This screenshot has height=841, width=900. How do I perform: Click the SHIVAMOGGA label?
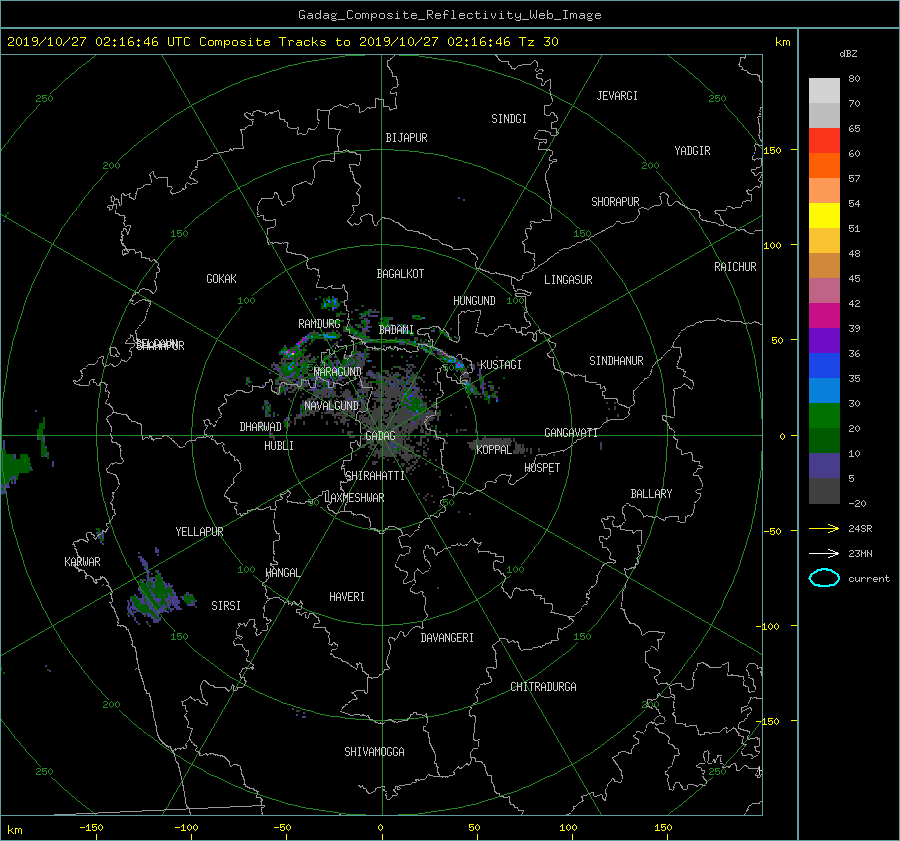coord(374,752)
